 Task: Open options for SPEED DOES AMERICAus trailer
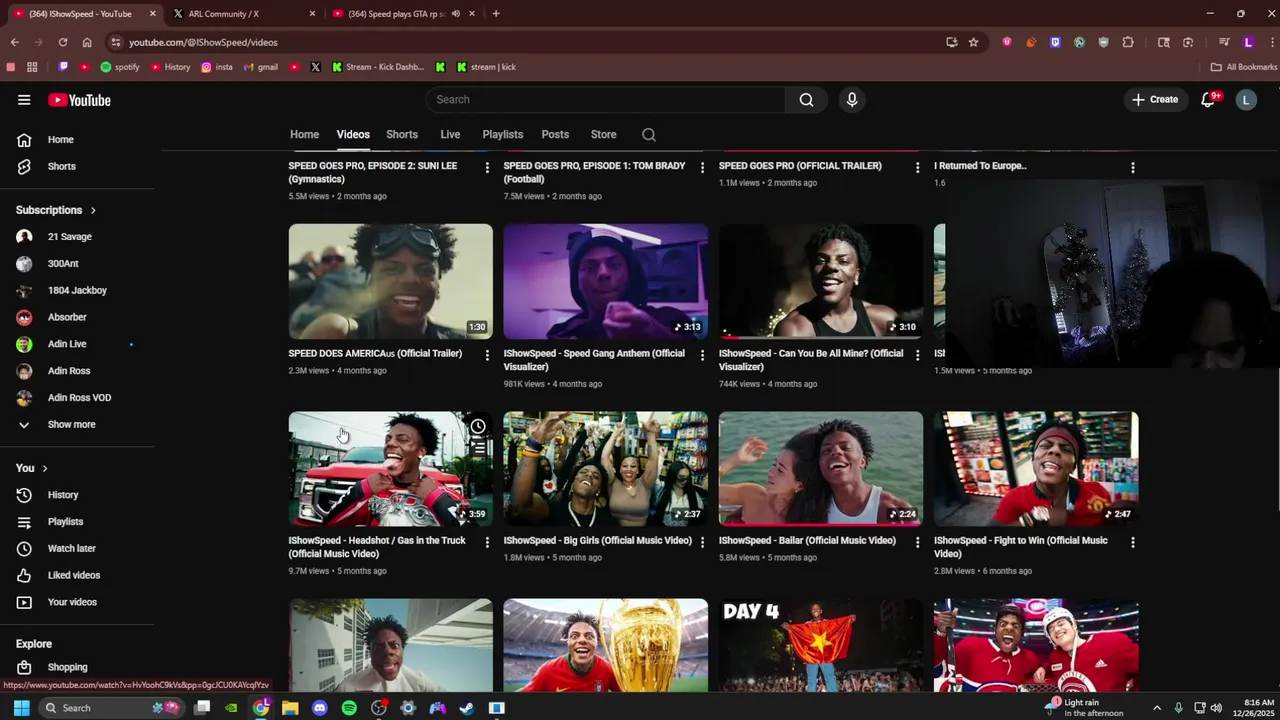[487, 355]
